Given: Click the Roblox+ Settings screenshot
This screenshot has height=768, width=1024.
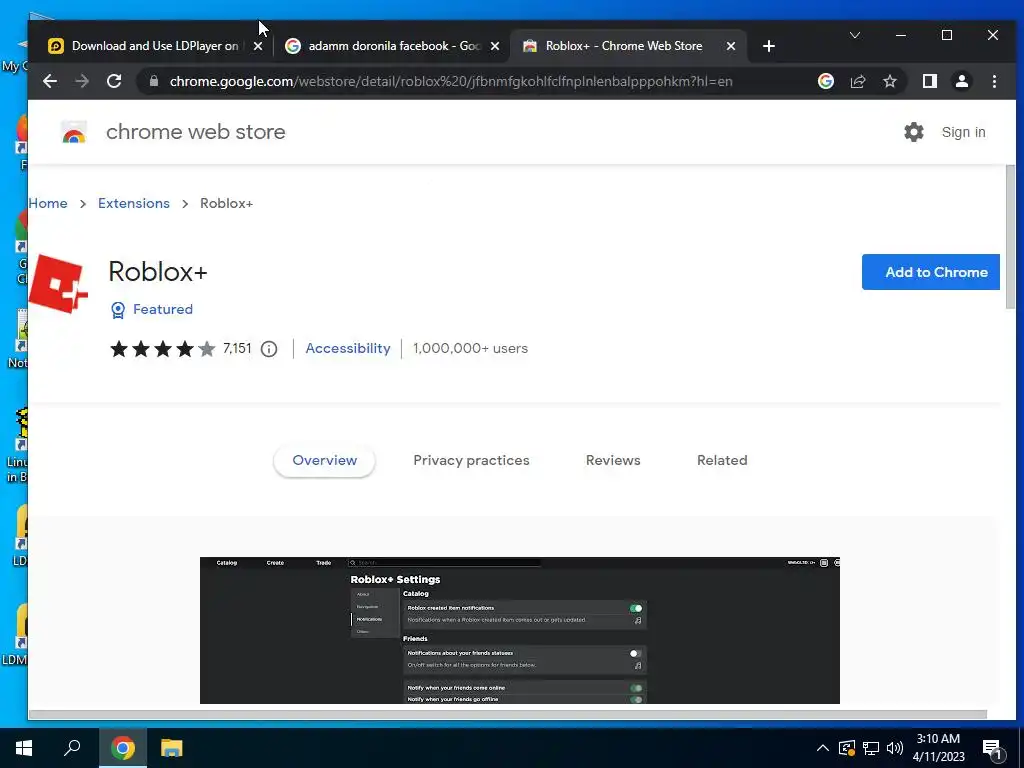Looking at the screenshot, I should coord(520,630).
